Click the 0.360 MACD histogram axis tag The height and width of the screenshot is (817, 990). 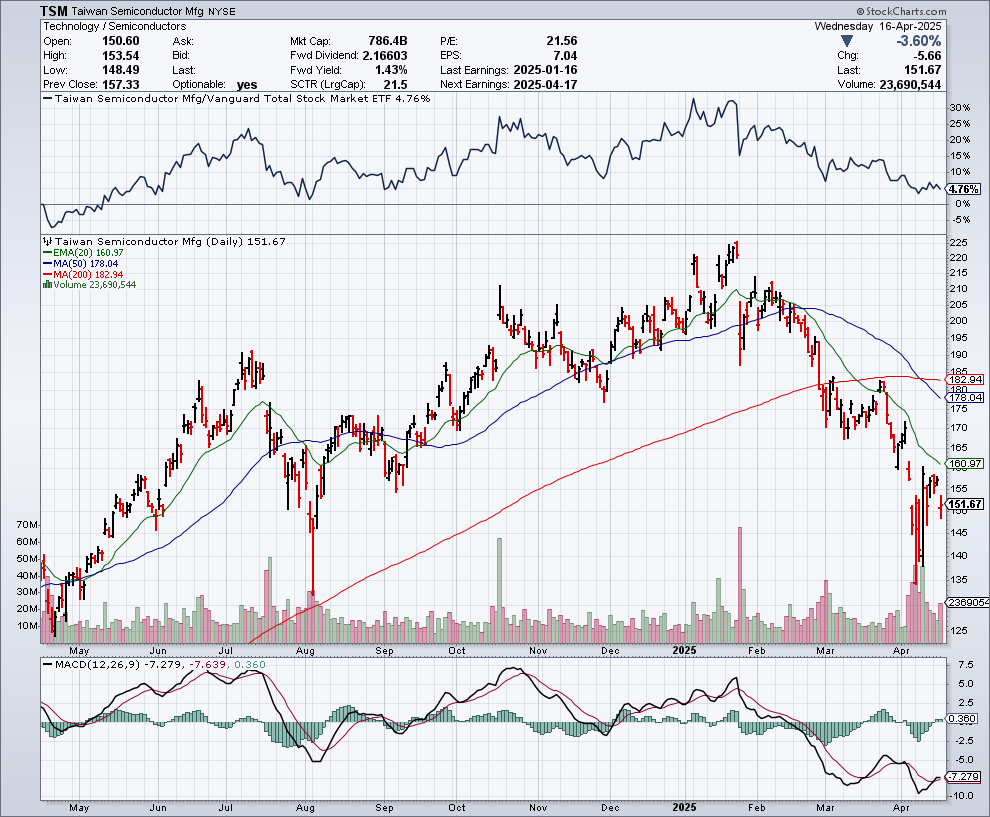tap(963, 719)
